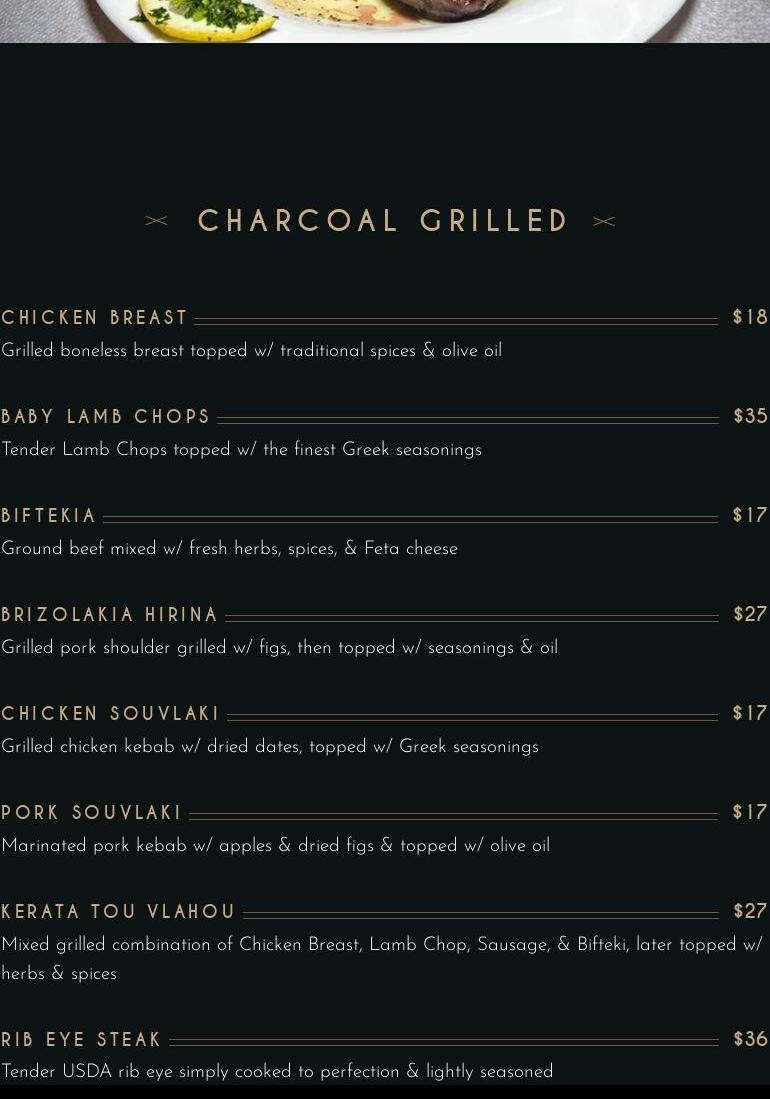The height and width of the screenshot is (1099, 770).
Task: Click the flourish left of Charcoal Grilled heading
Action: tap(157, 221)
